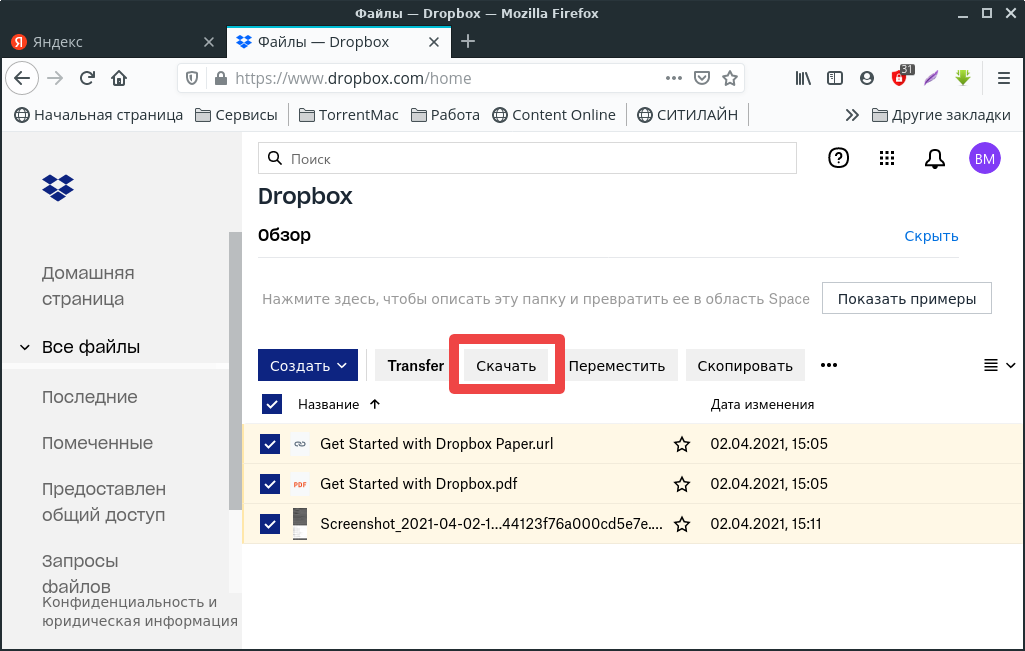Uncheck the select-all checkbox next to Название

point(271,404)
